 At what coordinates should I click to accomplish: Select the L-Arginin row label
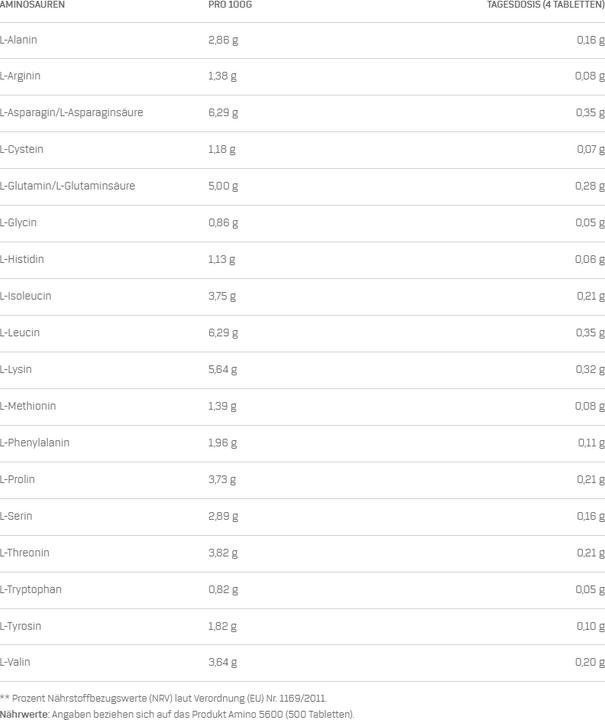(x=20, y=76)
